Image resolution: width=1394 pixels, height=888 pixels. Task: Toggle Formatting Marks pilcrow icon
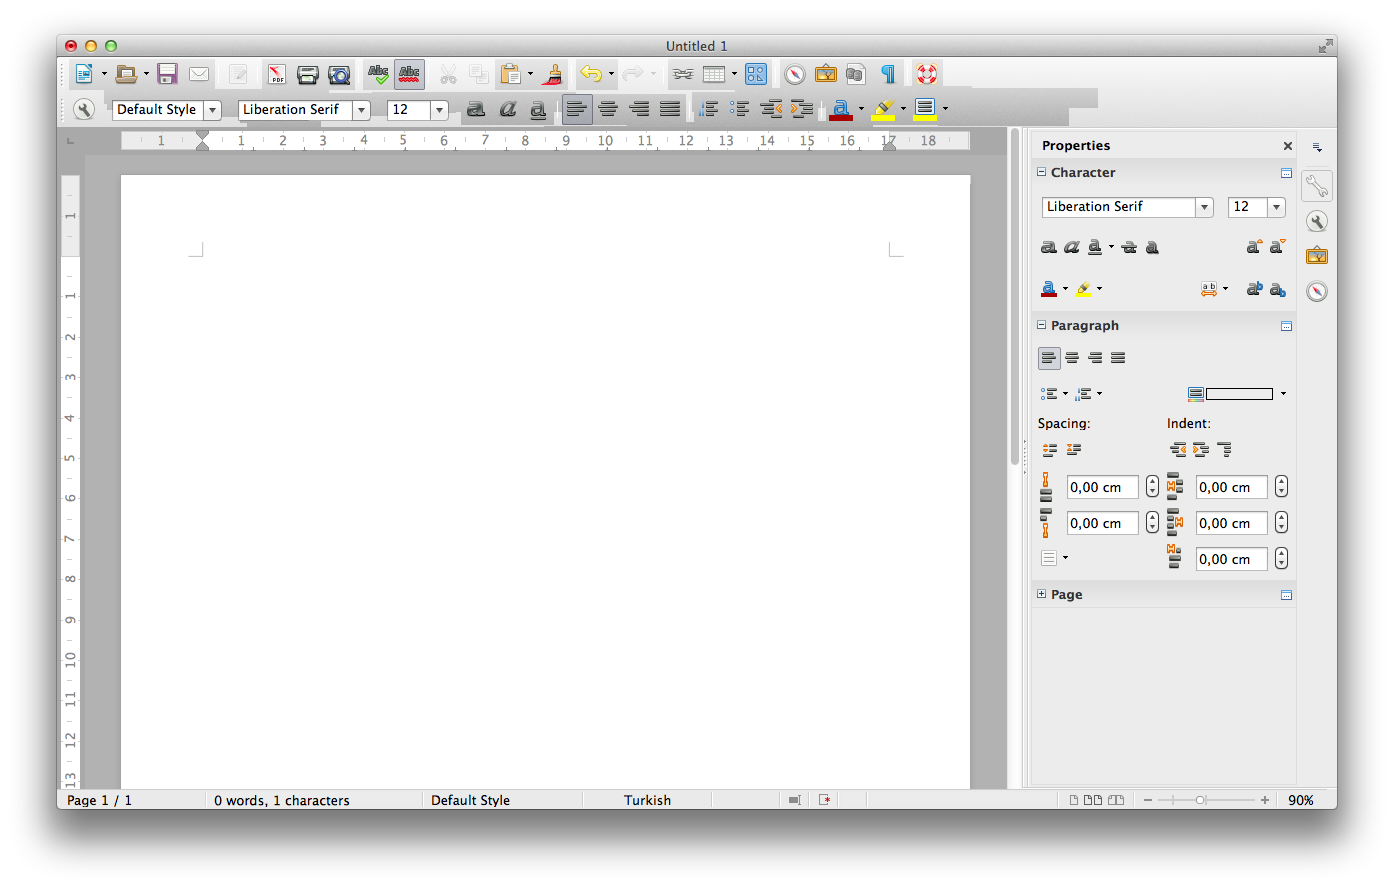[x=887, y=74]
